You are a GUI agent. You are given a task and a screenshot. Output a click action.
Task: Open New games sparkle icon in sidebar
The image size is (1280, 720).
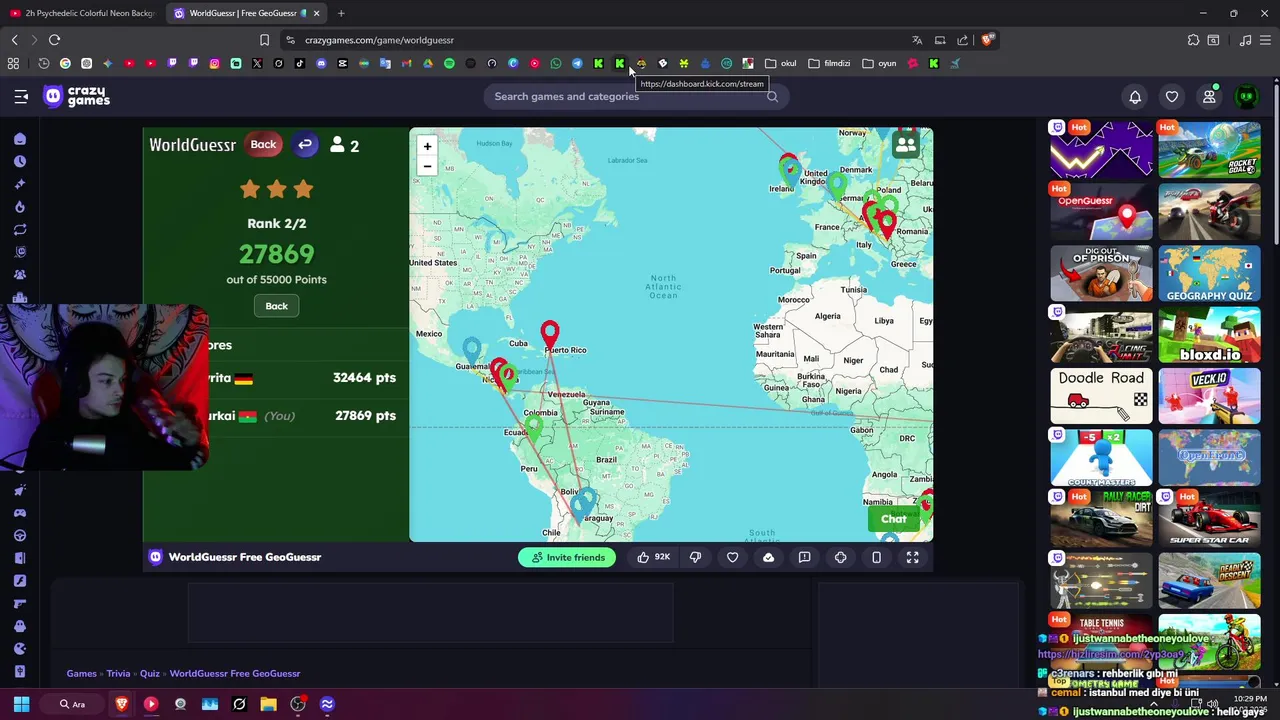pos(20,184)
